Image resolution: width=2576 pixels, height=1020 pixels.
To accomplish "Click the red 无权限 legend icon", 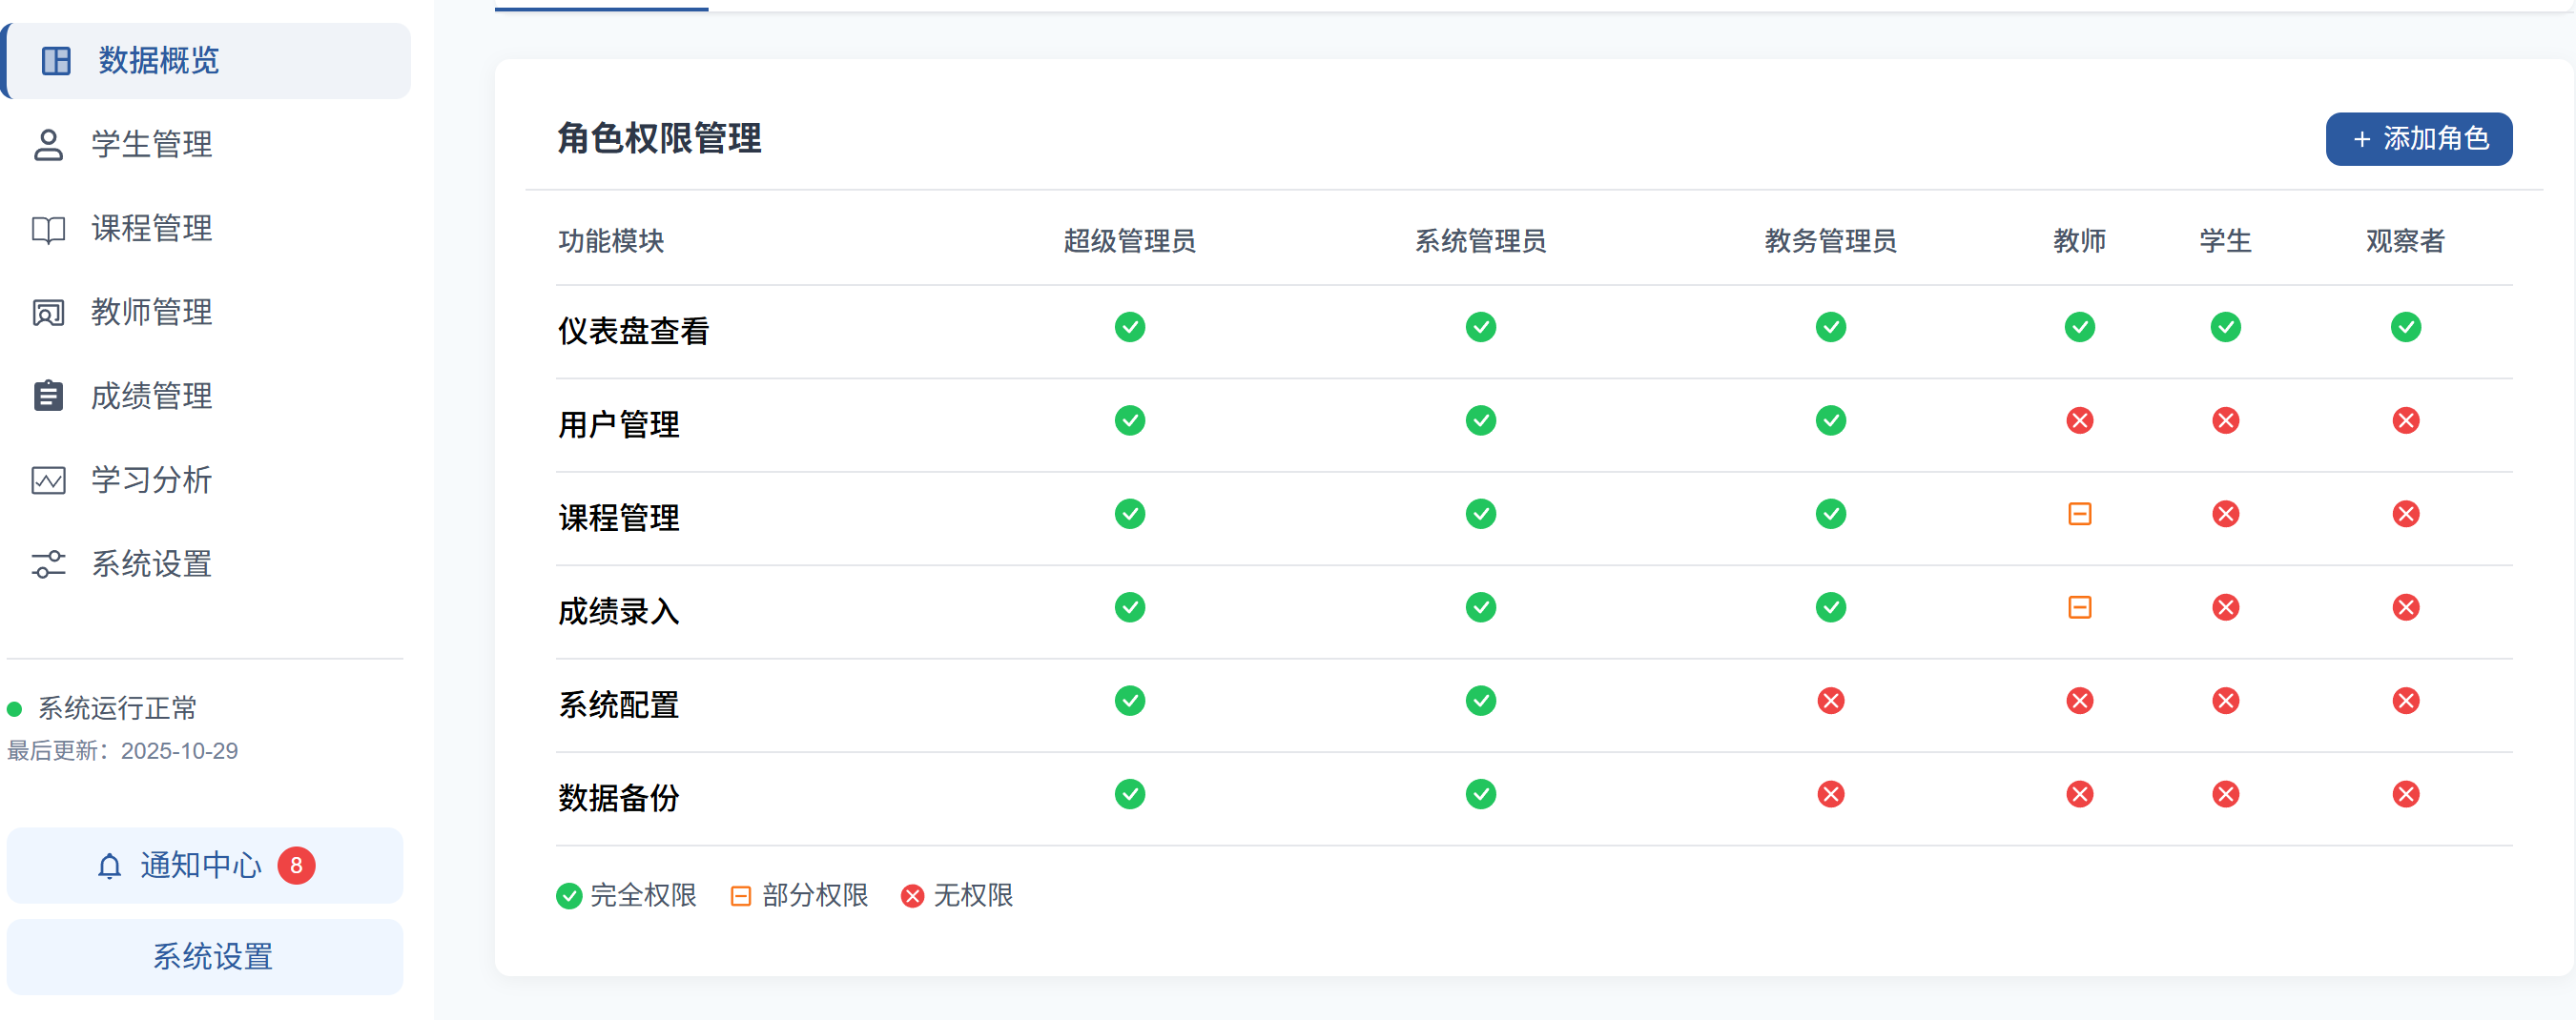I will point(911,896).
